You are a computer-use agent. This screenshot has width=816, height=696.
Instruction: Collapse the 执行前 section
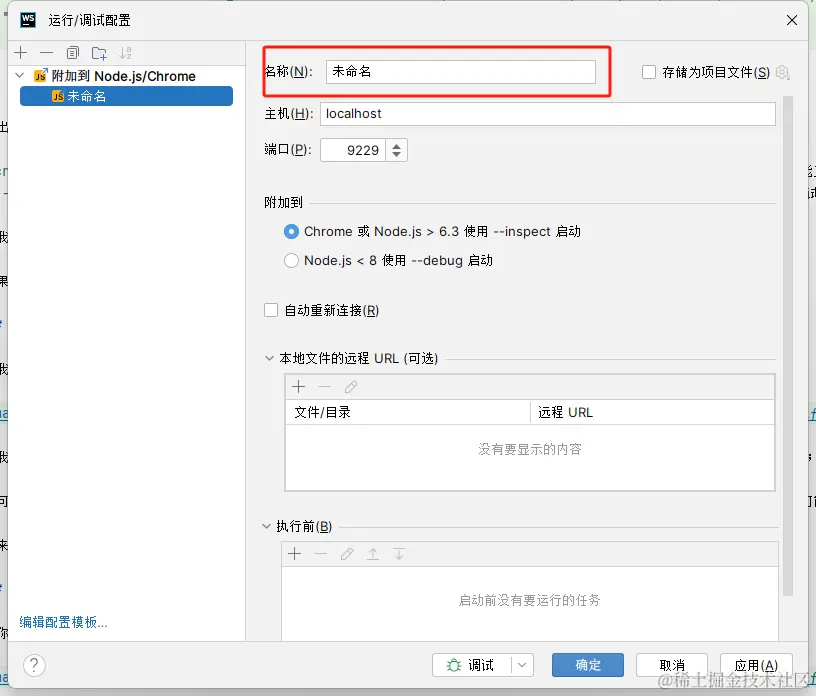[x=266, y=526]
